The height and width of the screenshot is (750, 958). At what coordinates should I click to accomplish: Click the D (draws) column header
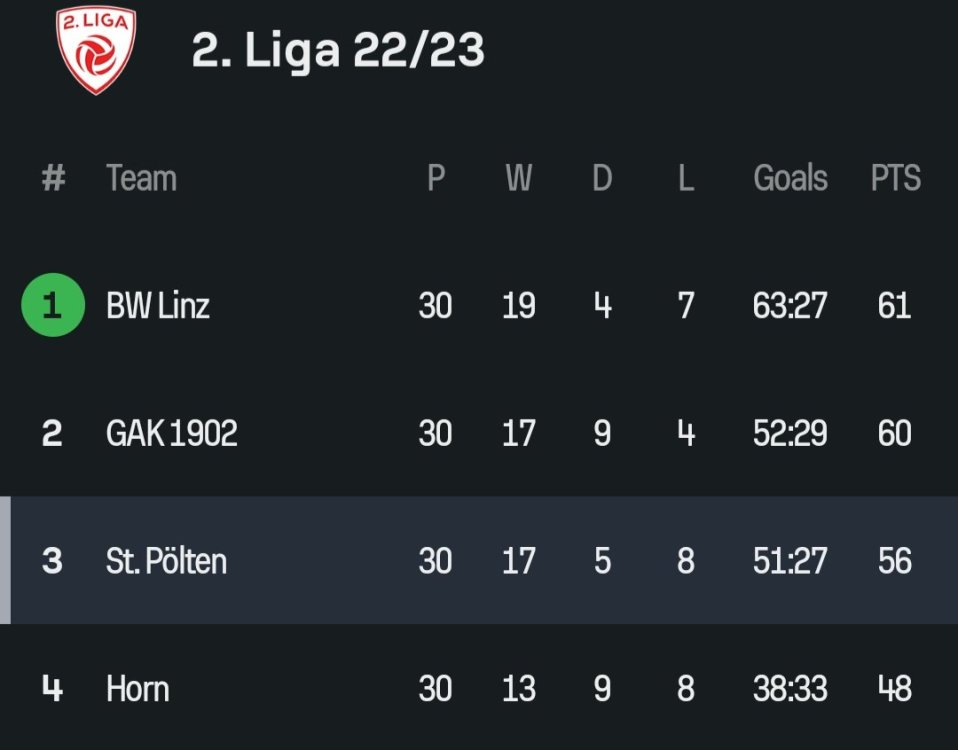(601, 178)
